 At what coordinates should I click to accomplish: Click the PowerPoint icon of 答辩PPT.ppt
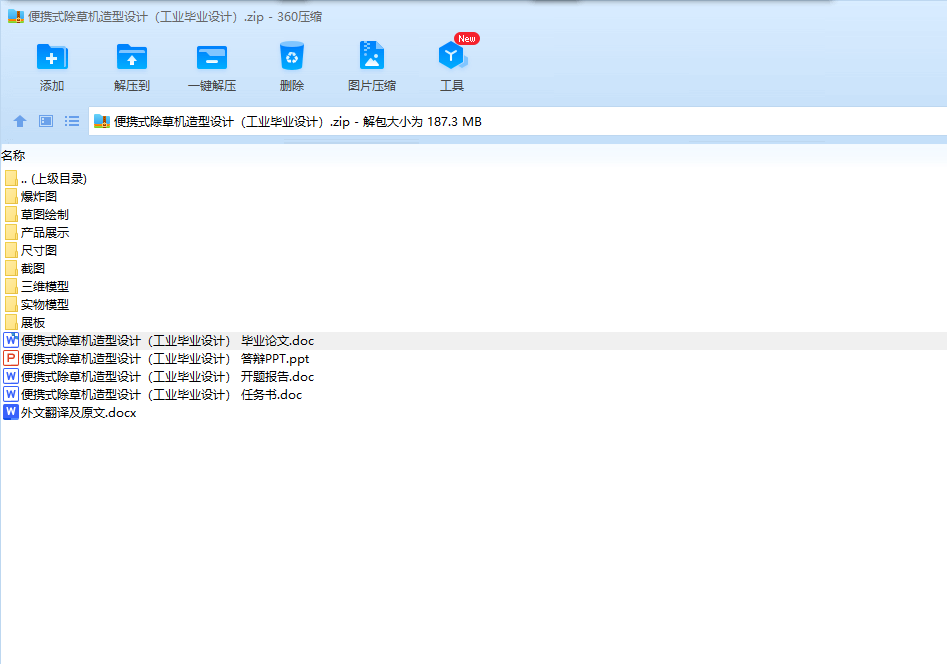click(11, 358)
